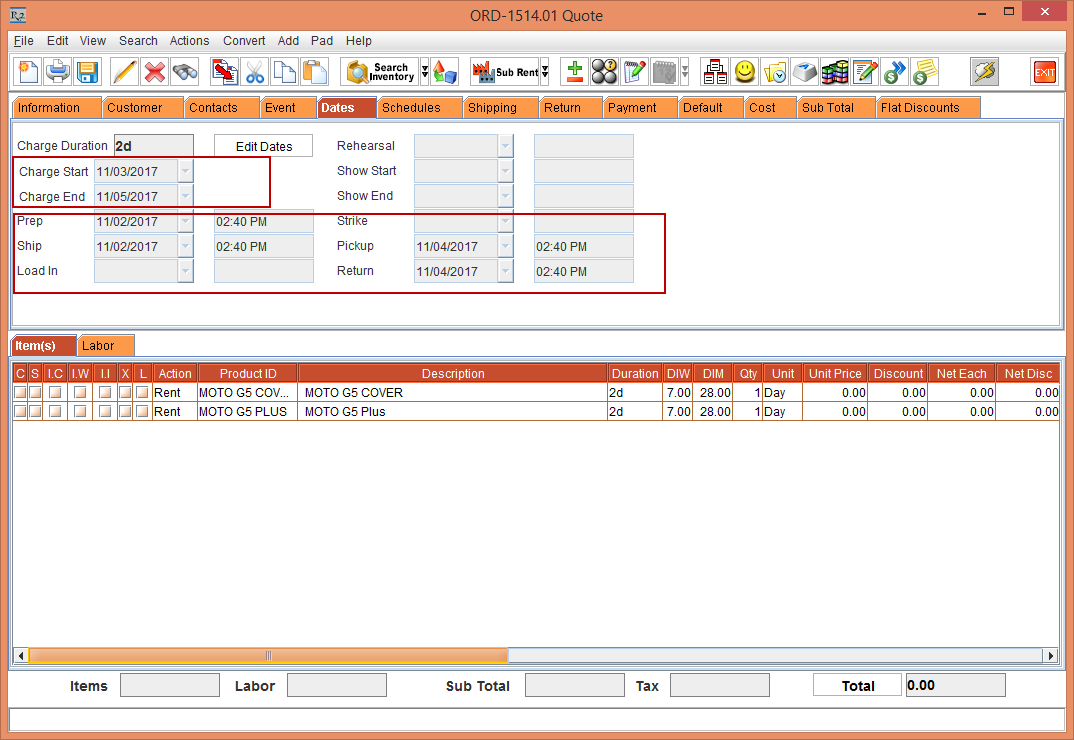
Task: Switch to the Shipping tab
Action: (x=500, y=107)
